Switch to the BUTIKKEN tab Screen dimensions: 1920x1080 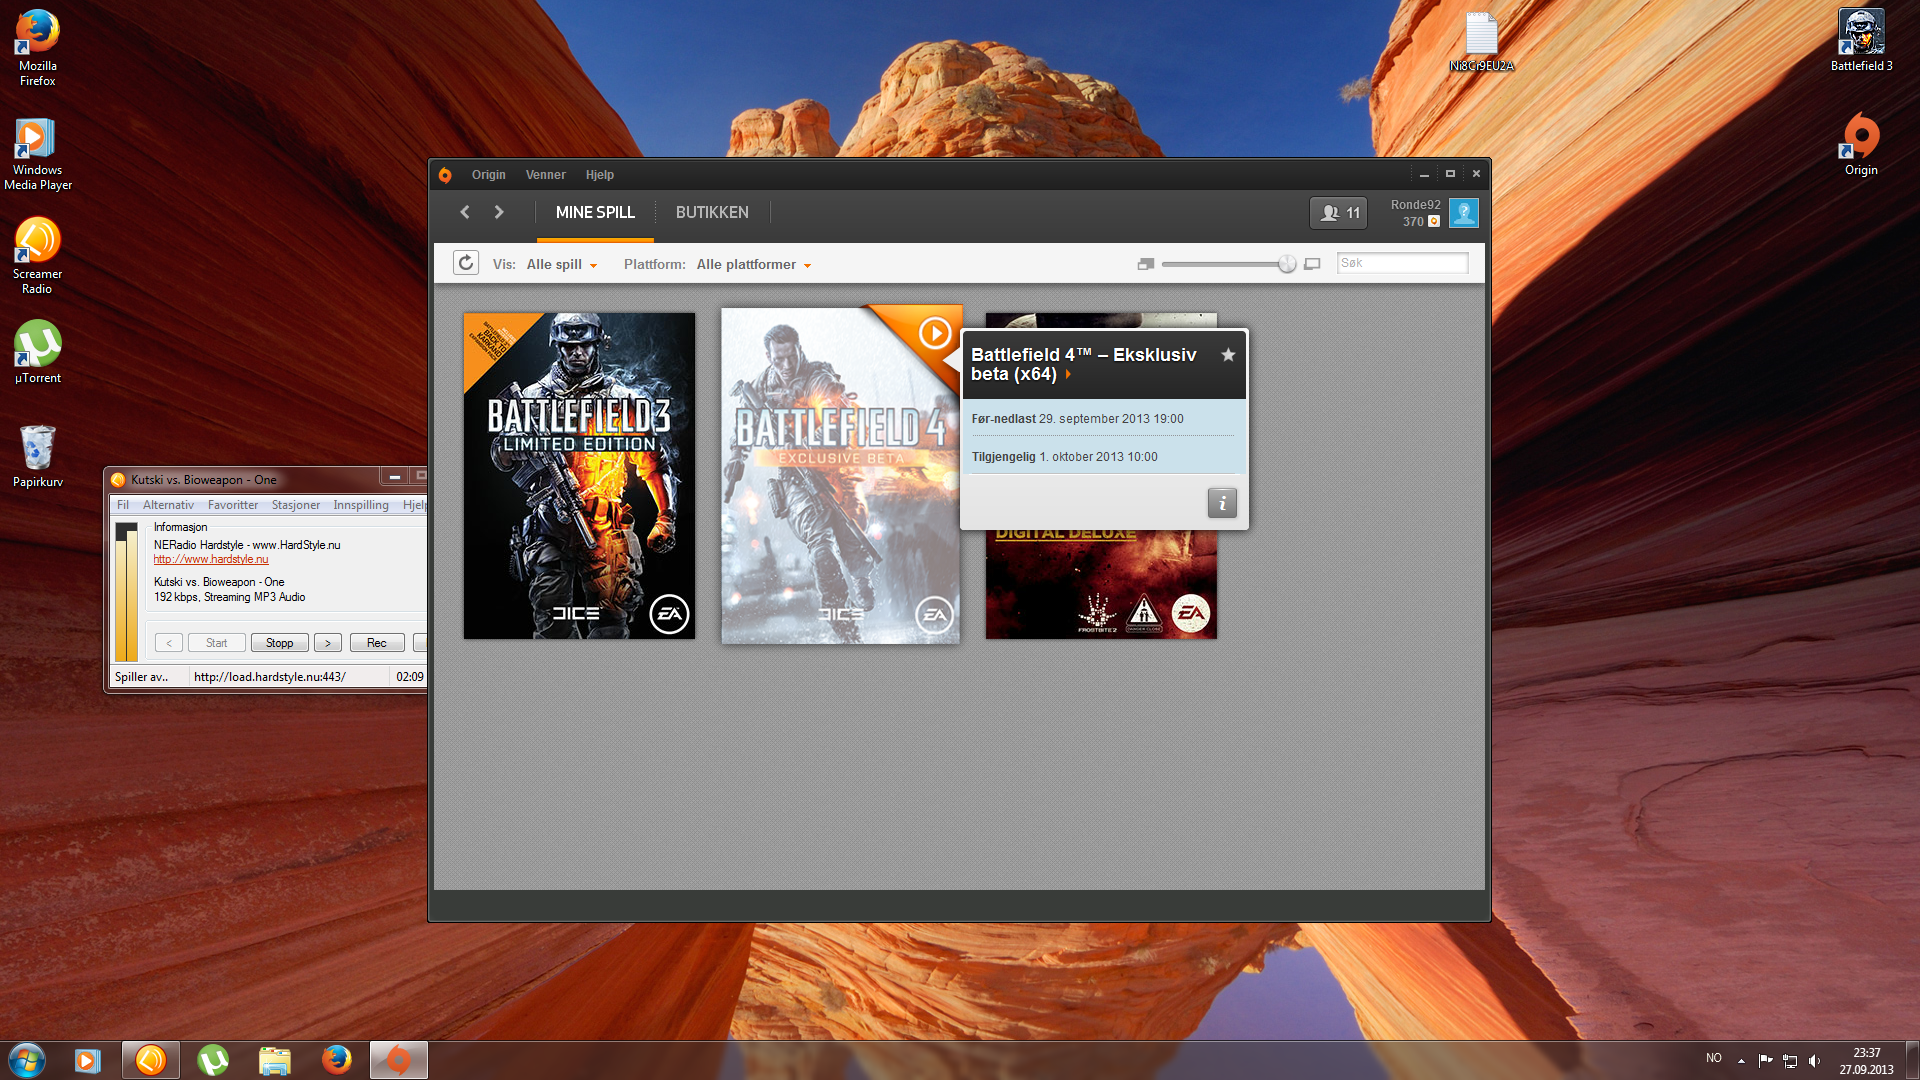712,212
